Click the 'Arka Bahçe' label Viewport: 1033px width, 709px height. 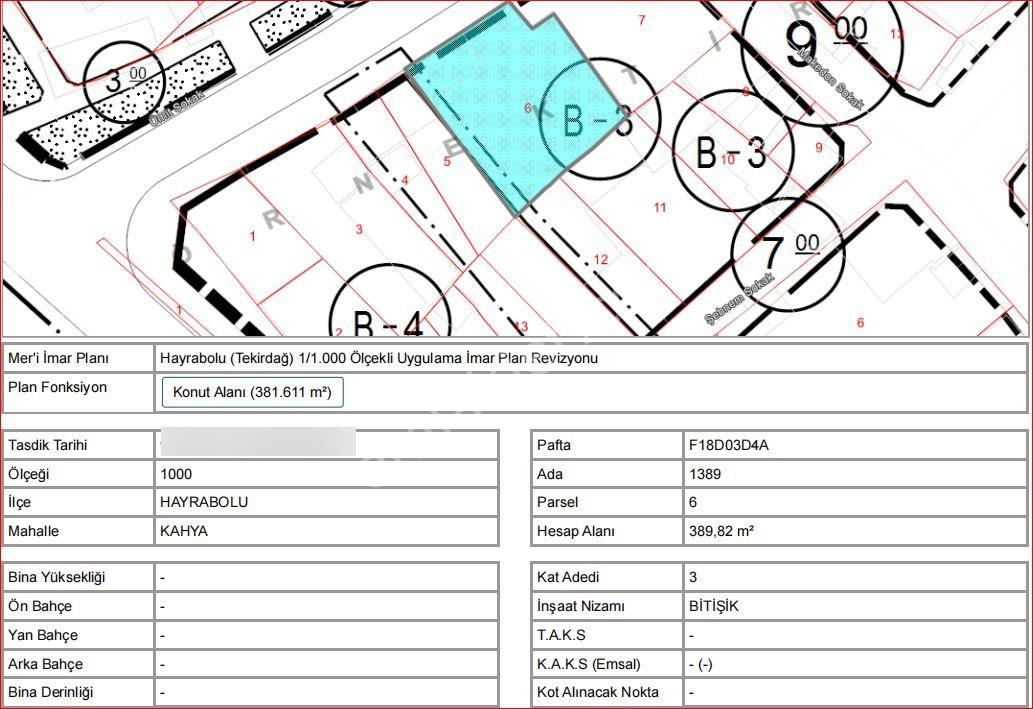coord(45,664)
